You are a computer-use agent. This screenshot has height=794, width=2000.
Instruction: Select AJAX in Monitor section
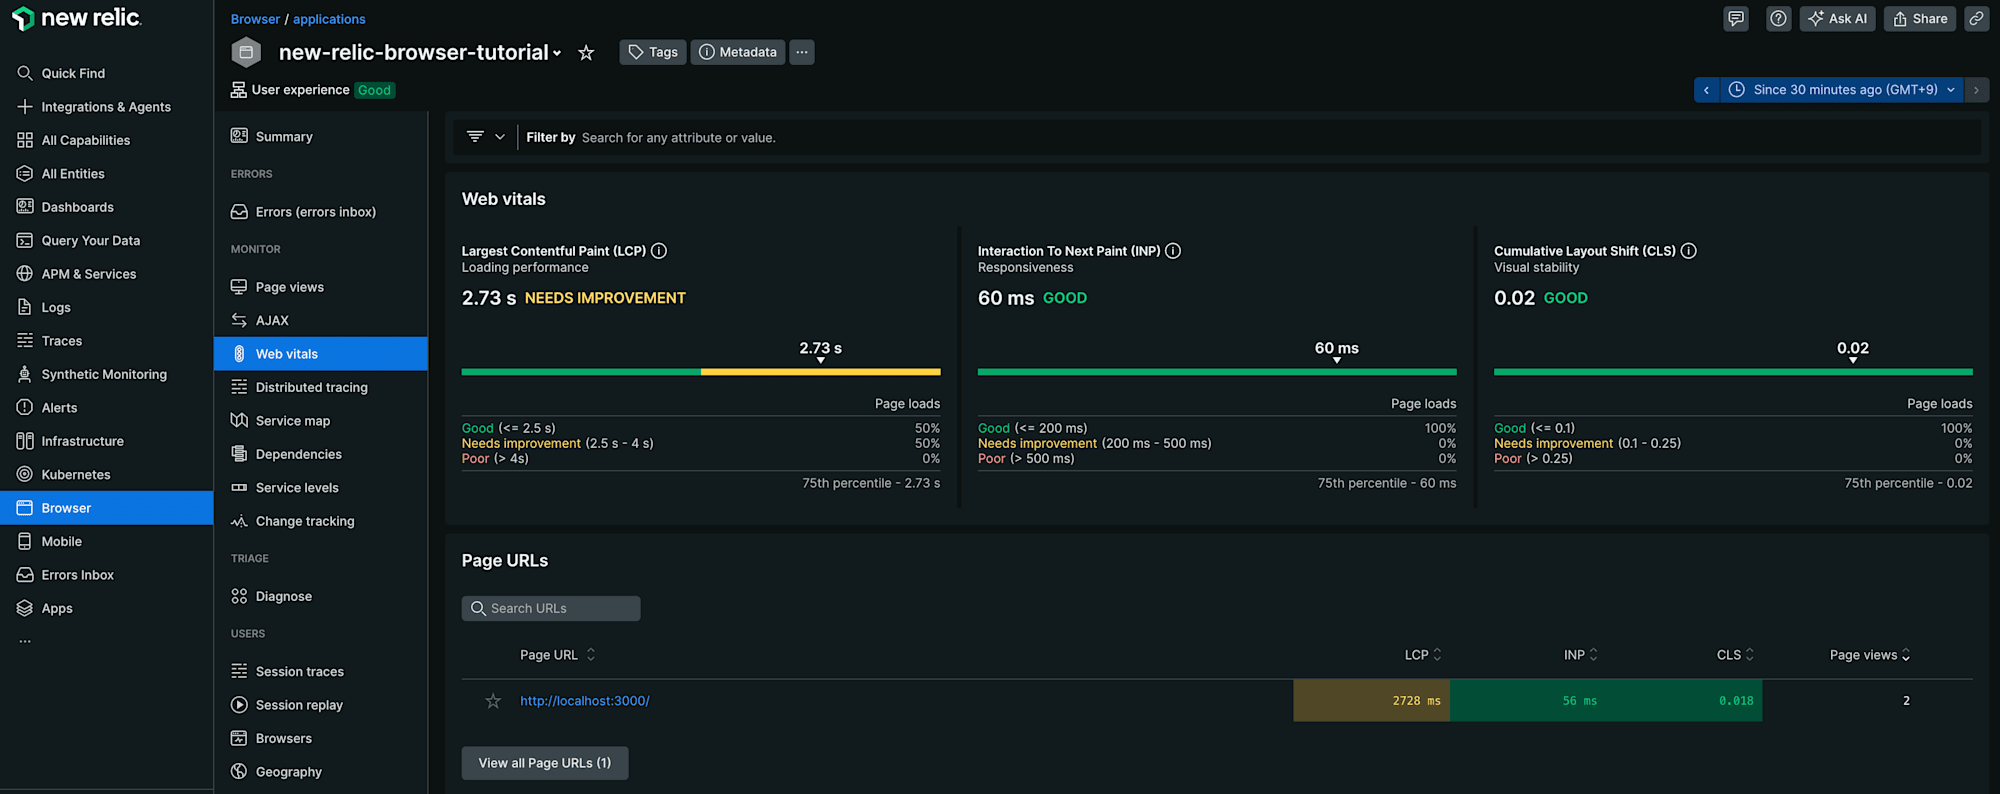[321, 321]
